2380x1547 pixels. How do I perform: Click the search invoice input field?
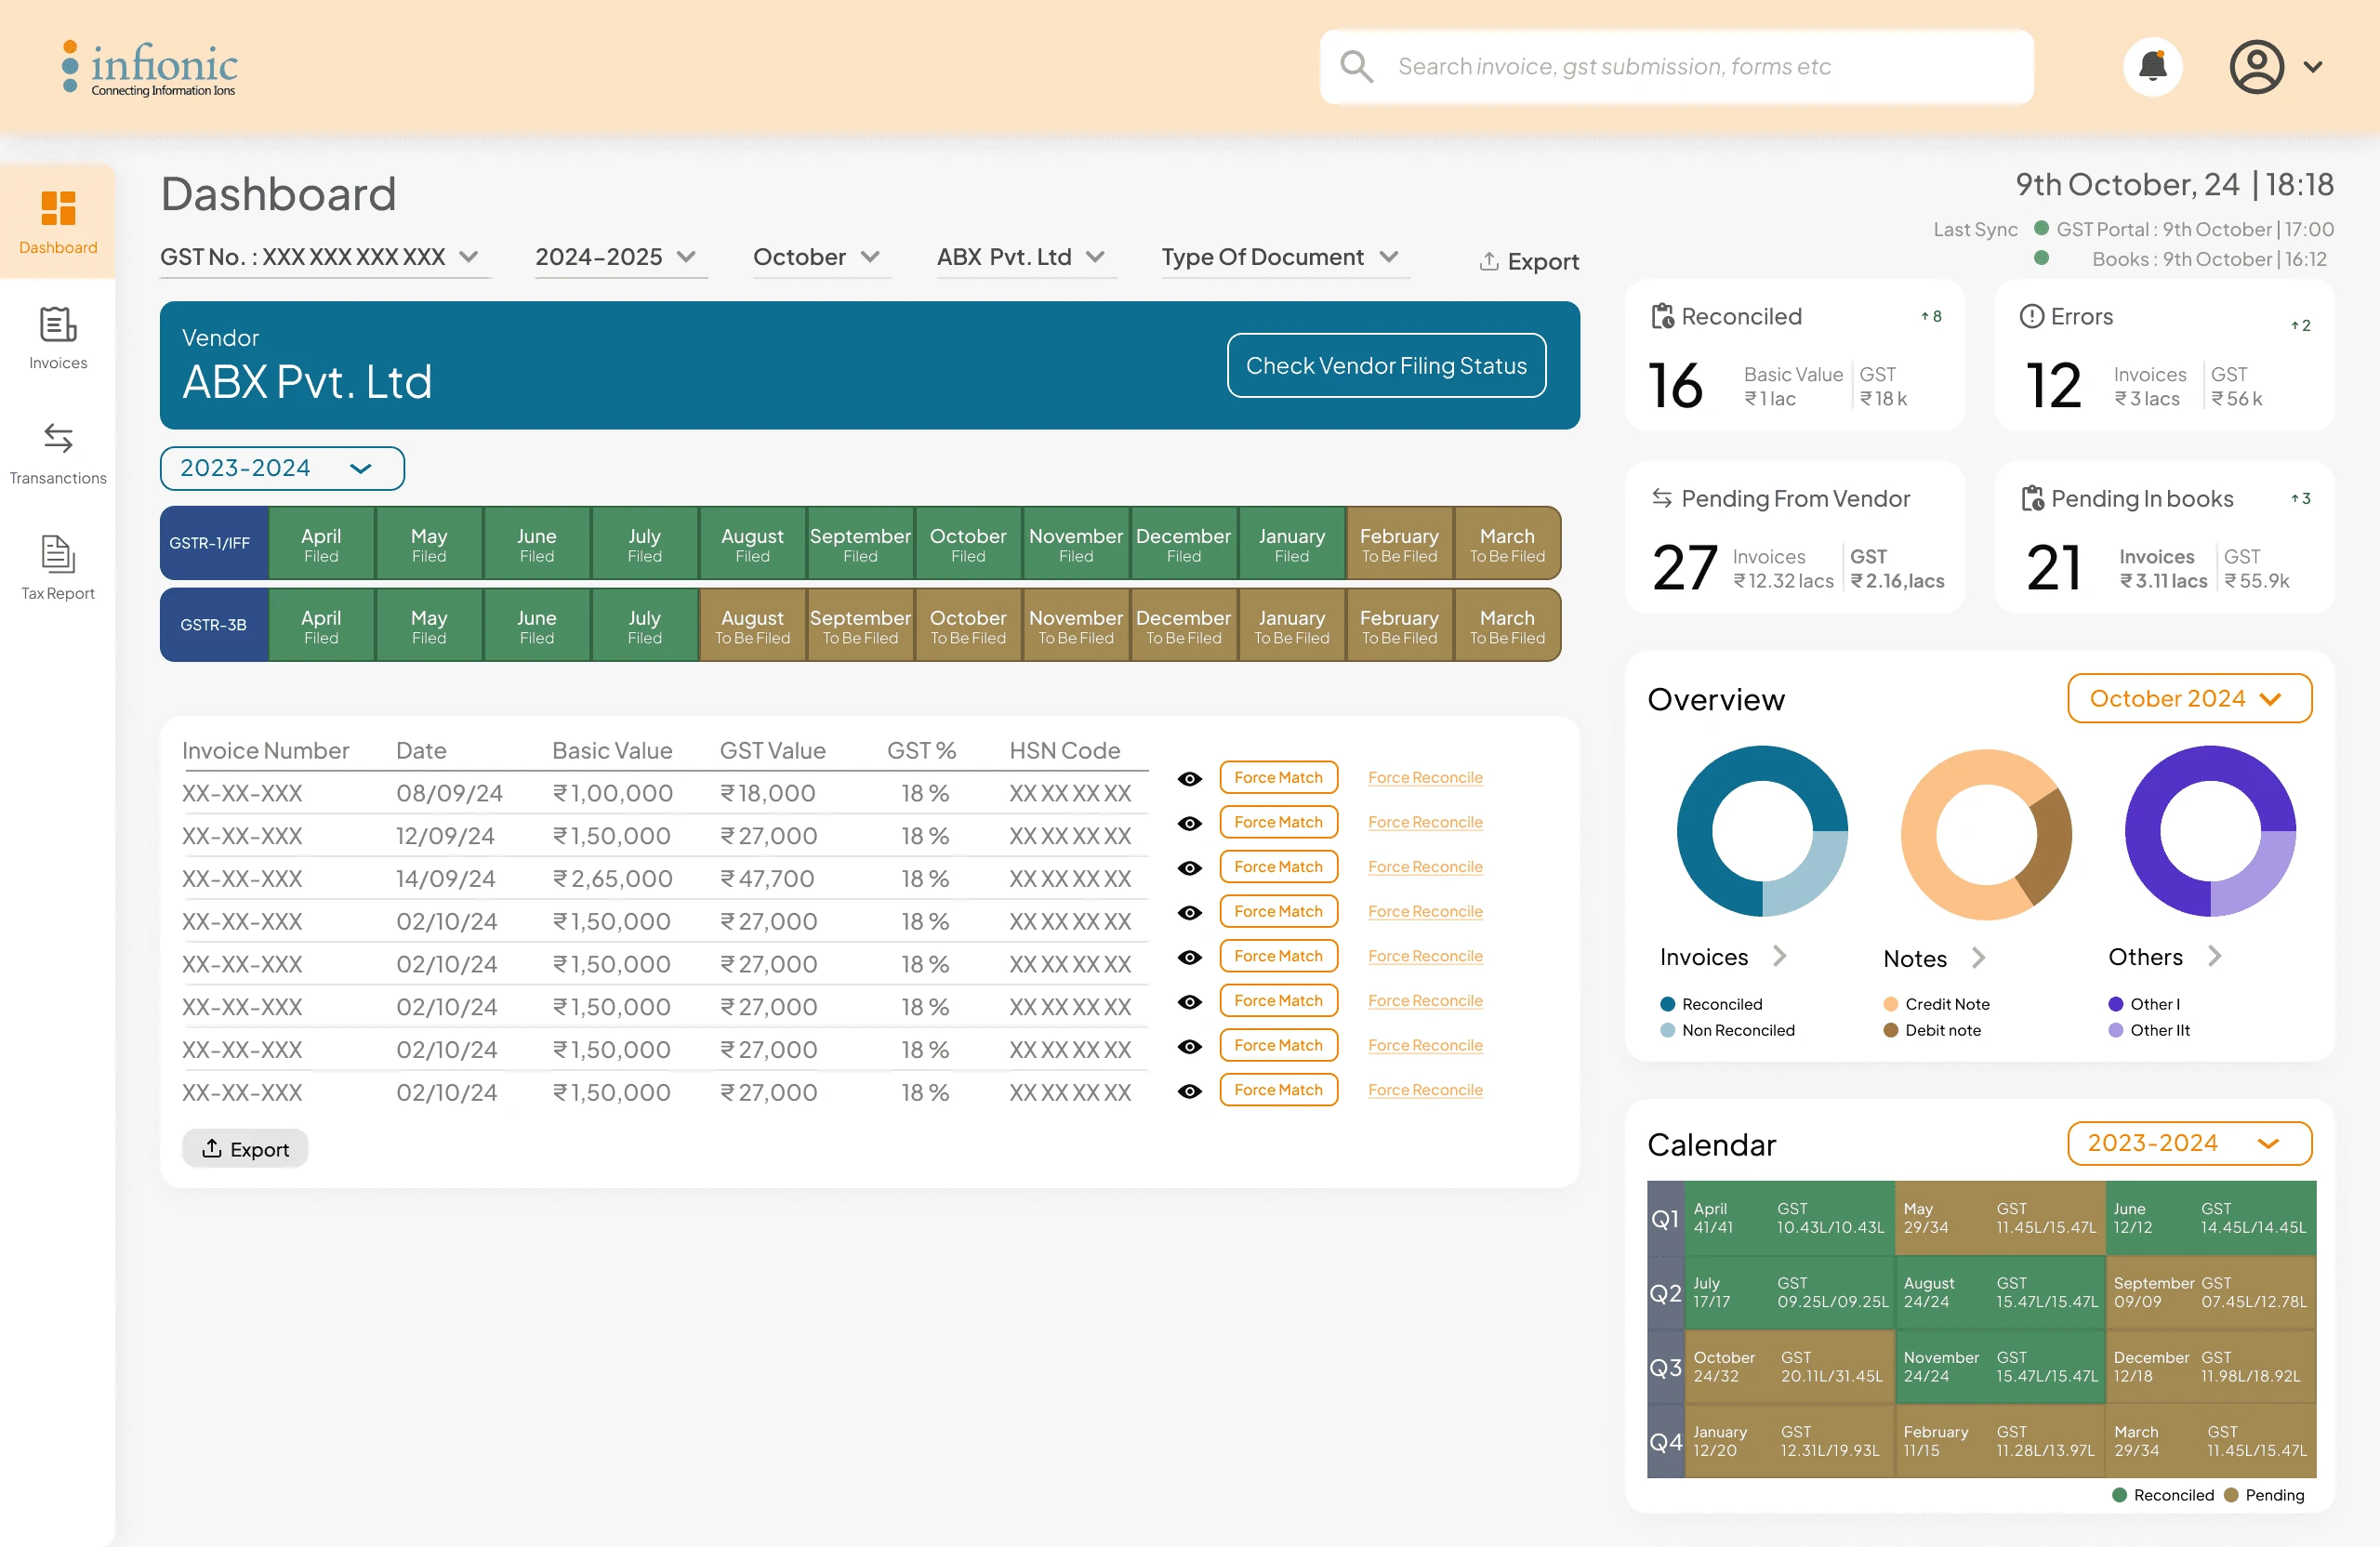1700,66
